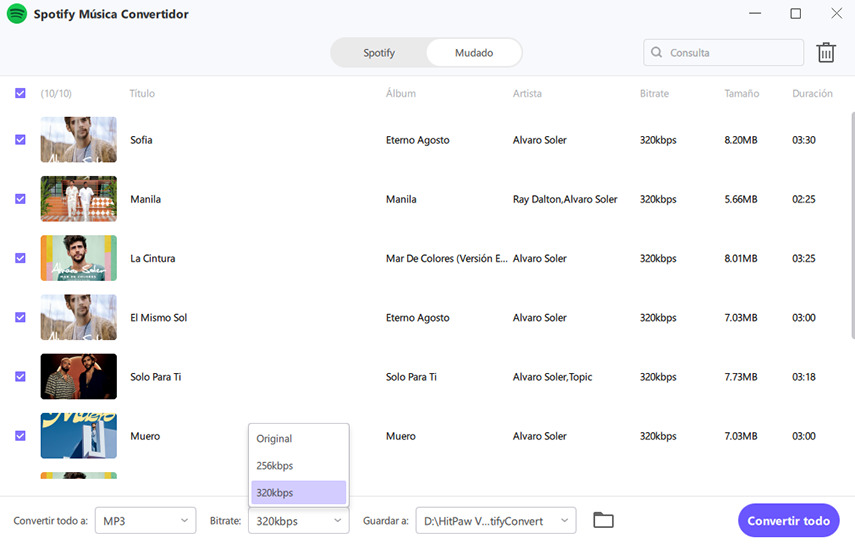Click the Bitrate column header
The width and height of the screenshot is (855, 544).
tap(654, 93)
